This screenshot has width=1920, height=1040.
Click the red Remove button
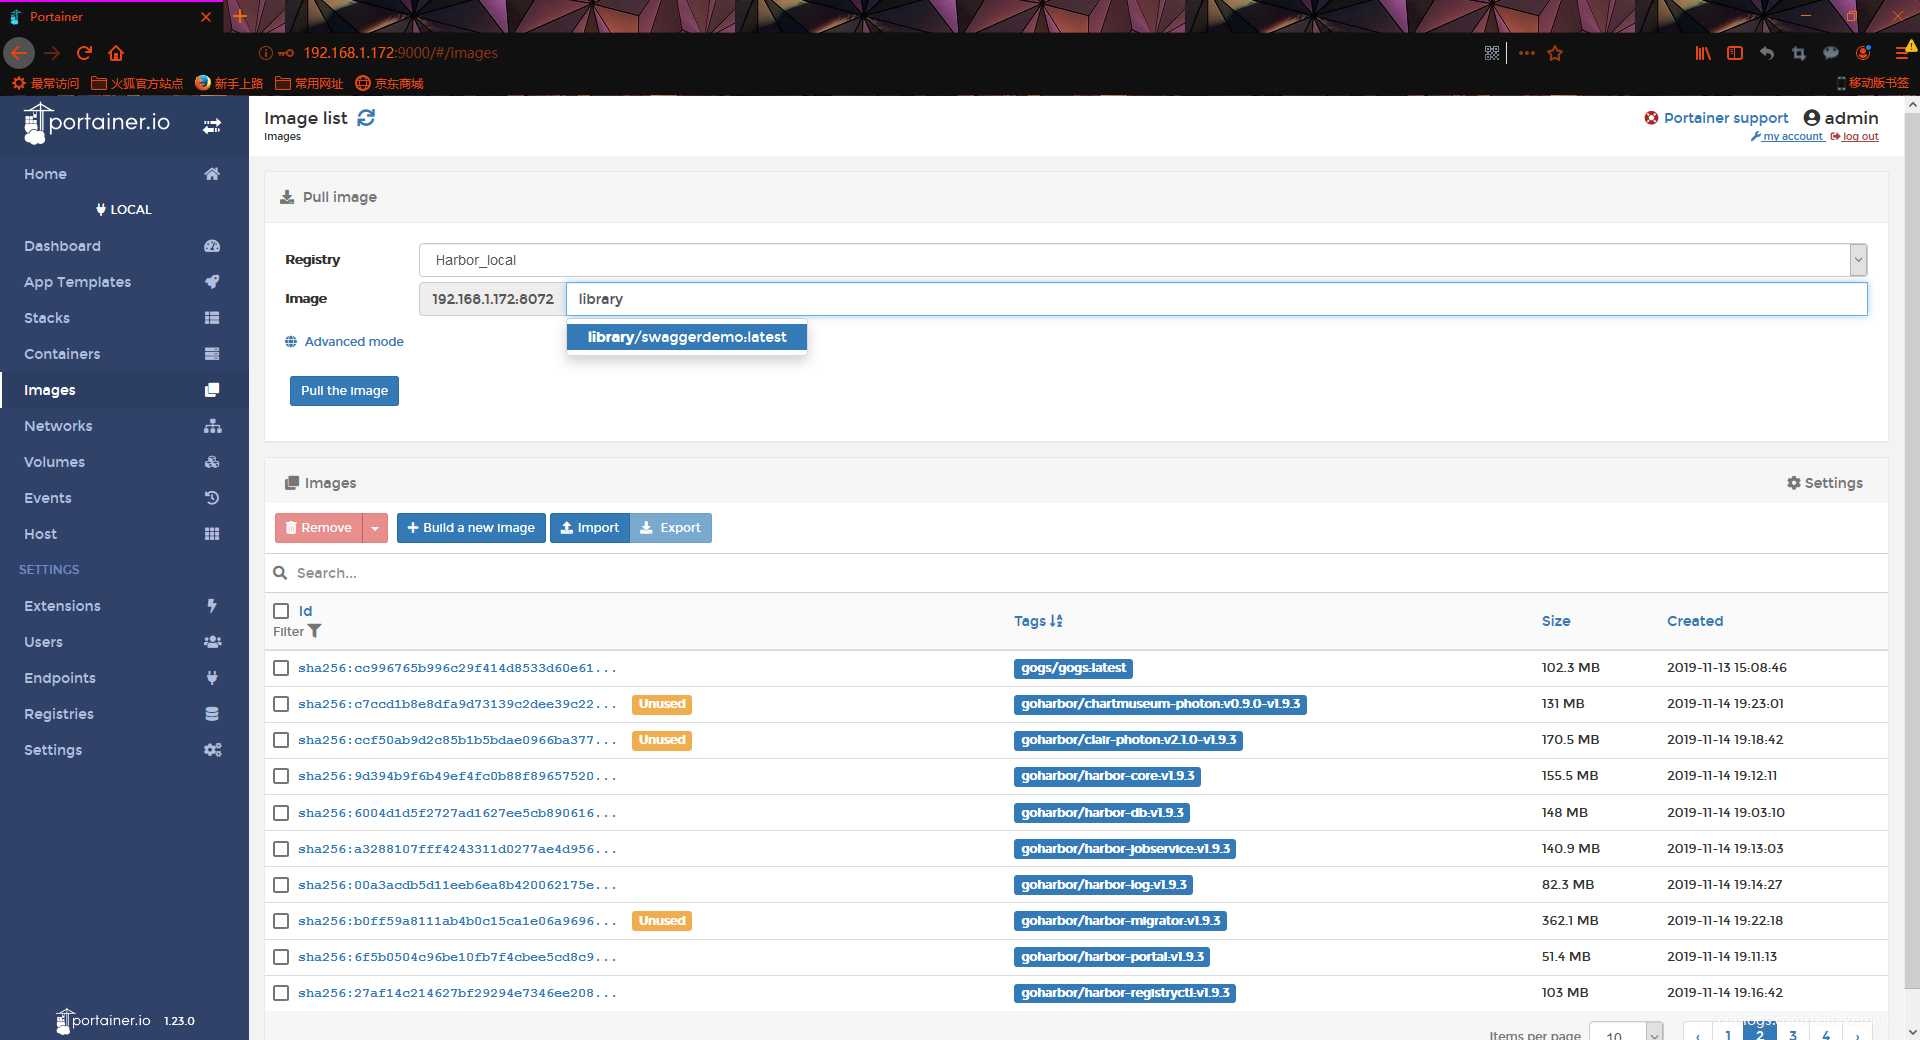click(x=319, y=528)
